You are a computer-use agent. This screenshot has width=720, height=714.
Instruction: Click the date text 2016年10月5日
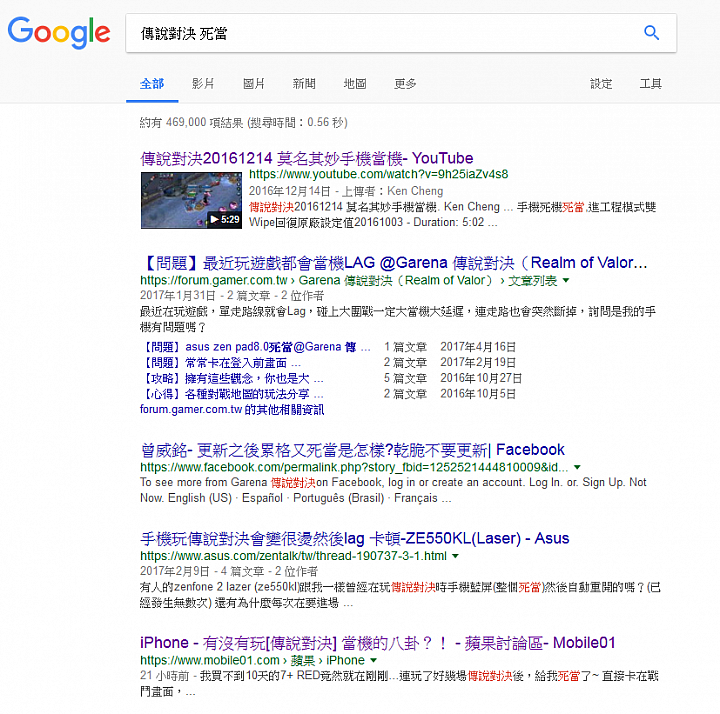[x=478, y=394]
